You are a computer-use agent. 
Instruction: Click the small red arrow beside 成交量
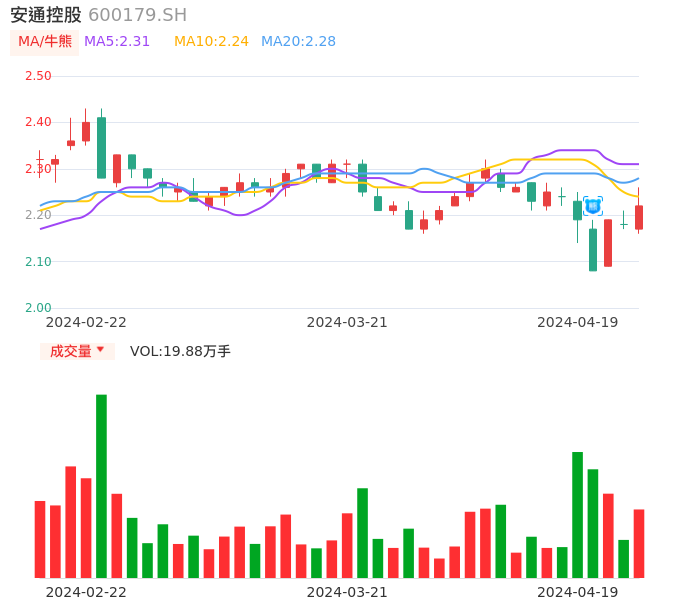[101, 351]
